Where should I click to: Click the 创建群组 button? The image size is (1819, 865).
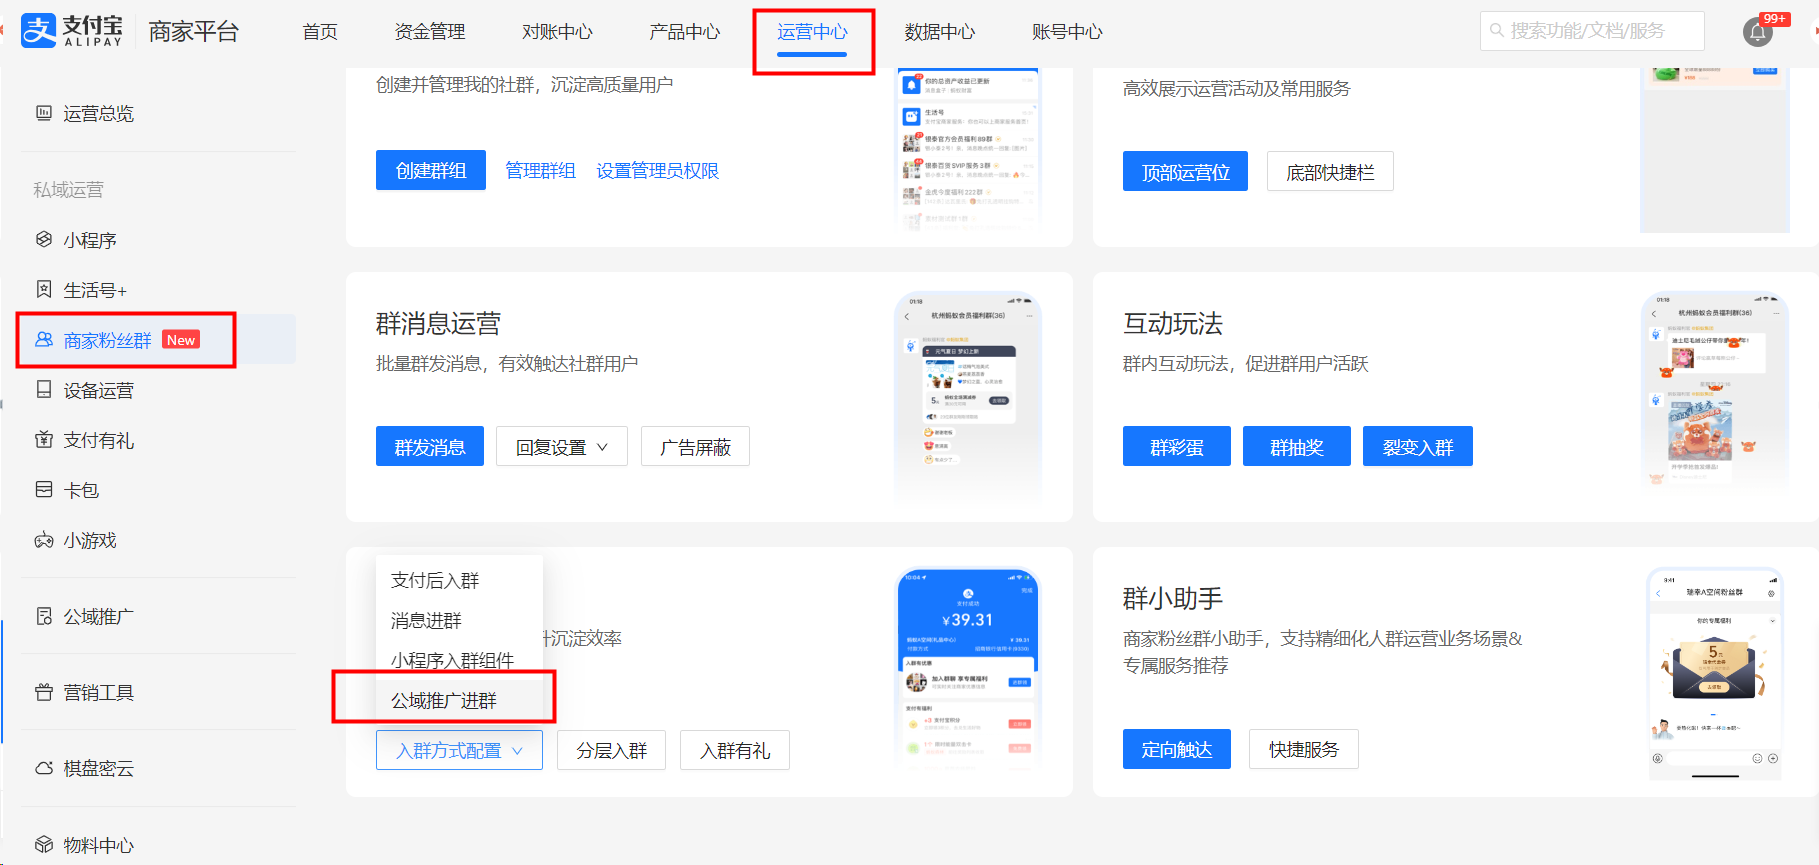pos(431,170)
